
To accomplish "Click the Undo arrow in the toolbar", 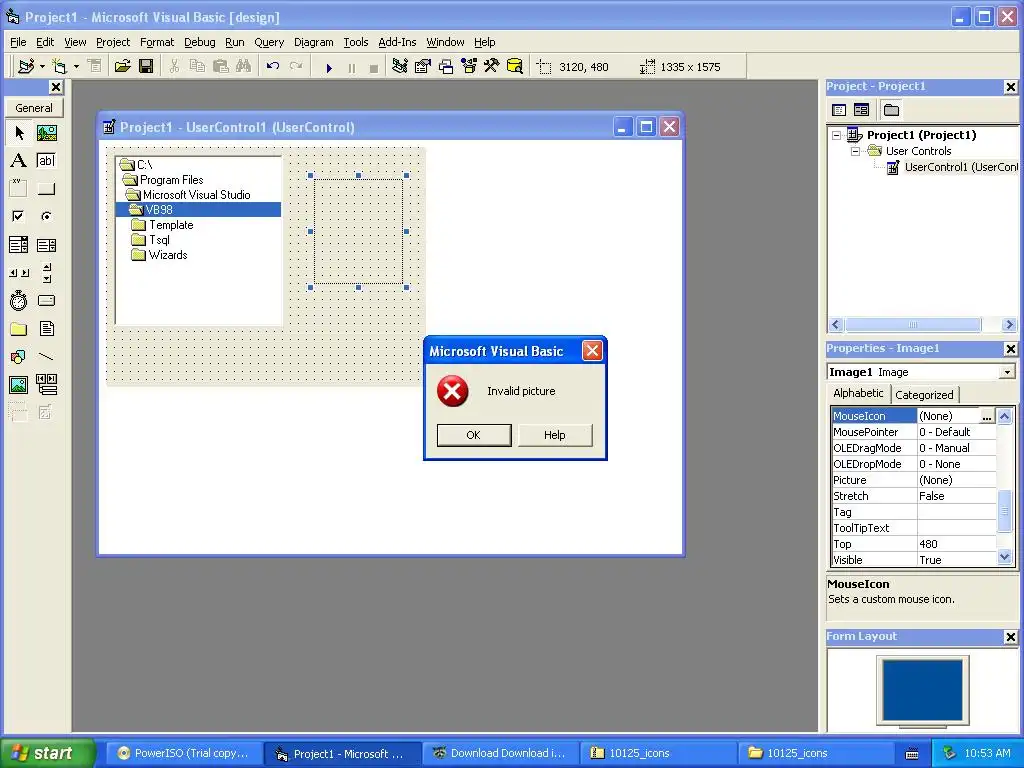I will pyautogui.click(x=273, y=67).
